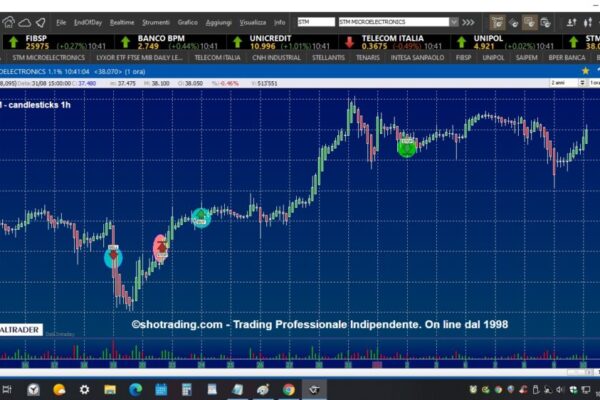Screen dimensions: 600x400
Task: Click the pink up-arrow signal marker on chart
Action: click(161, 248)
